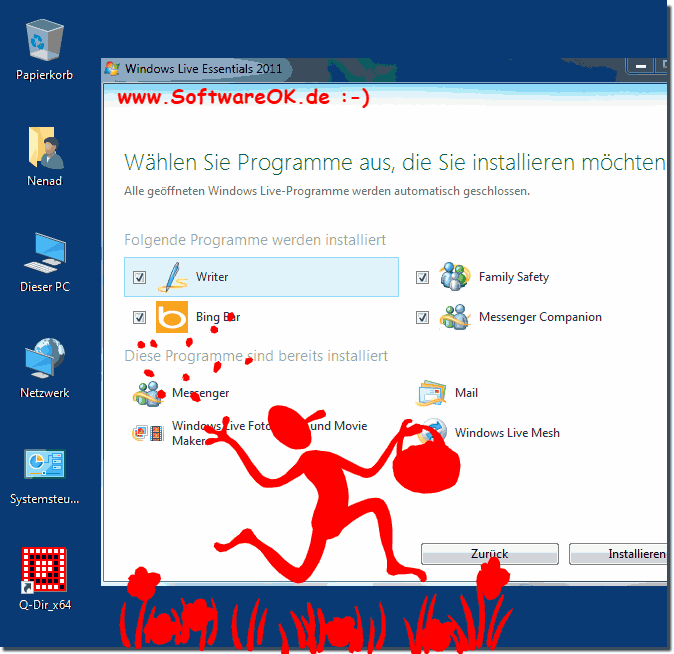Minimize the Windows Live Essentials window

click(640, 66)
